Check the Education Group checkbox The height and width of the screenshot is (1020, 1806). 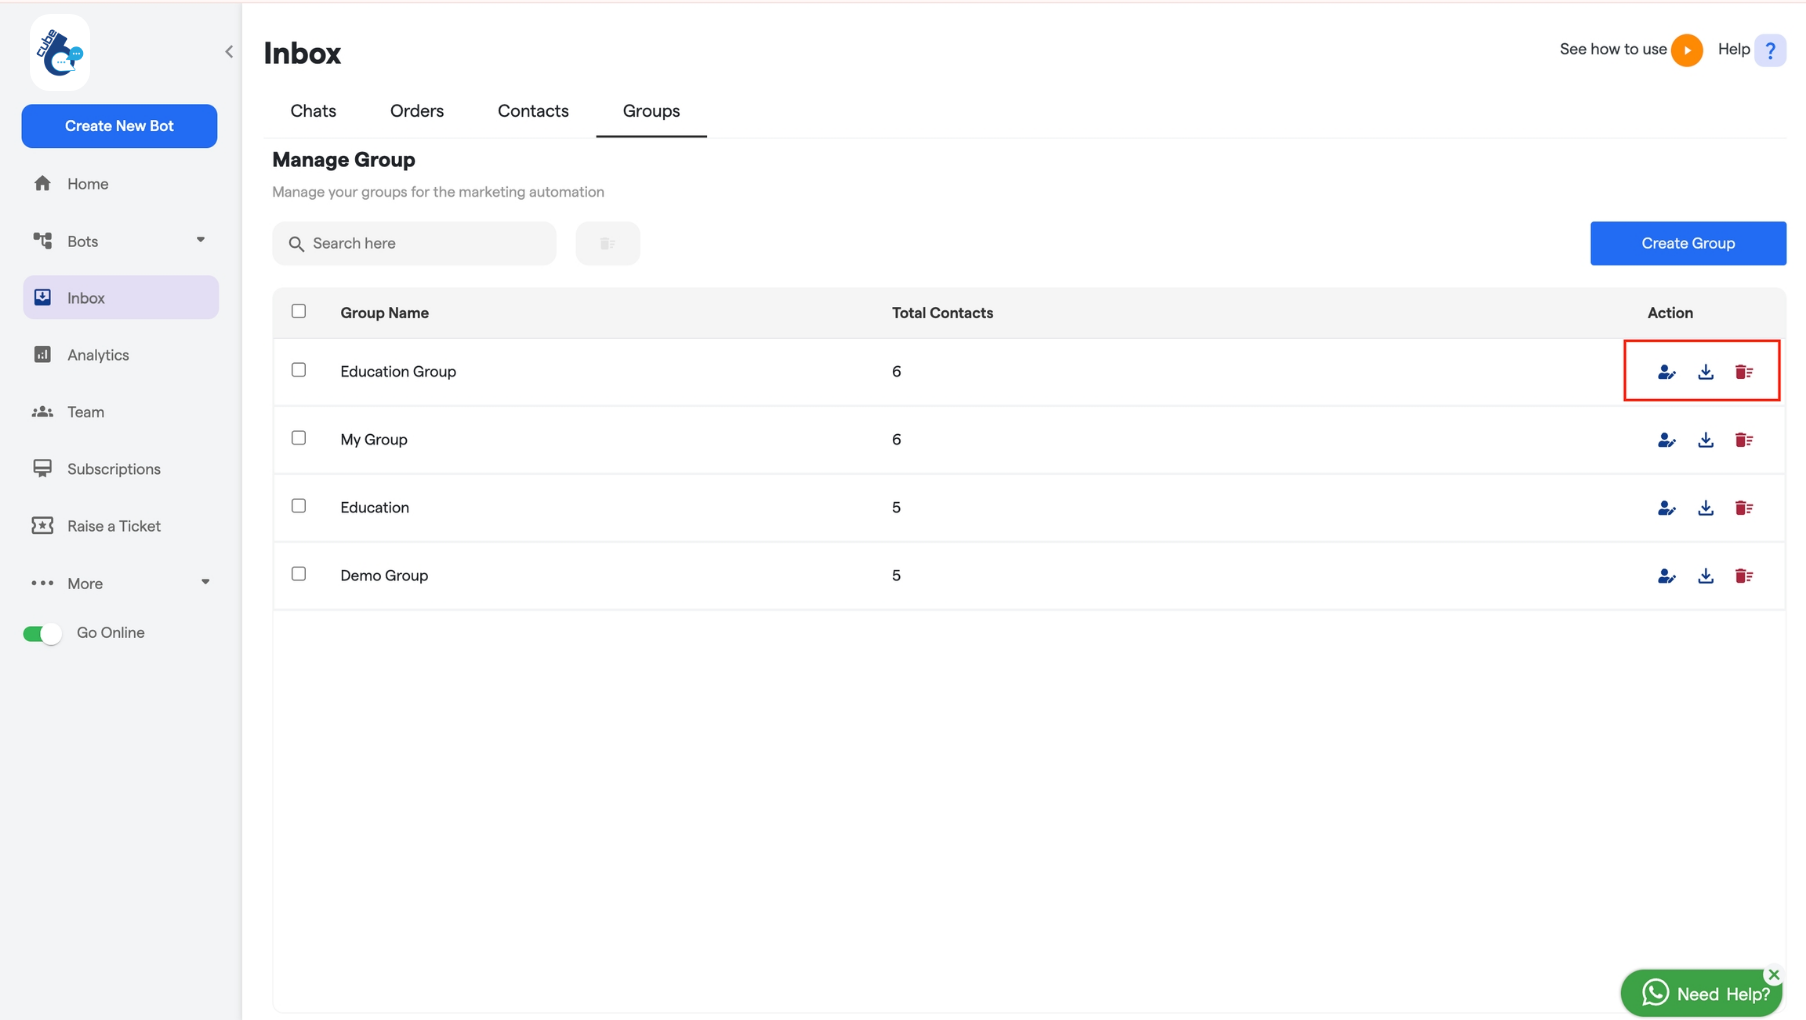[x=298, y=370]
